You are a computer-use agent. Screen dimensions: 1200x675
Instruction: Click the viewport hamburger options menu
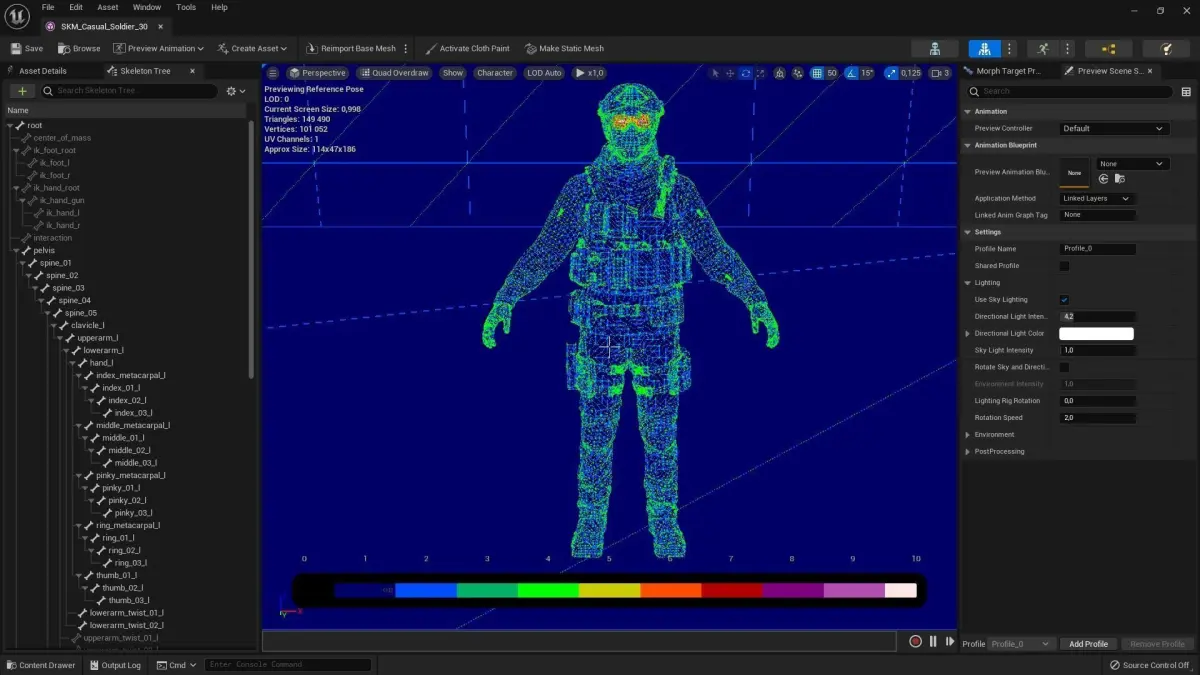coord(272,73)
